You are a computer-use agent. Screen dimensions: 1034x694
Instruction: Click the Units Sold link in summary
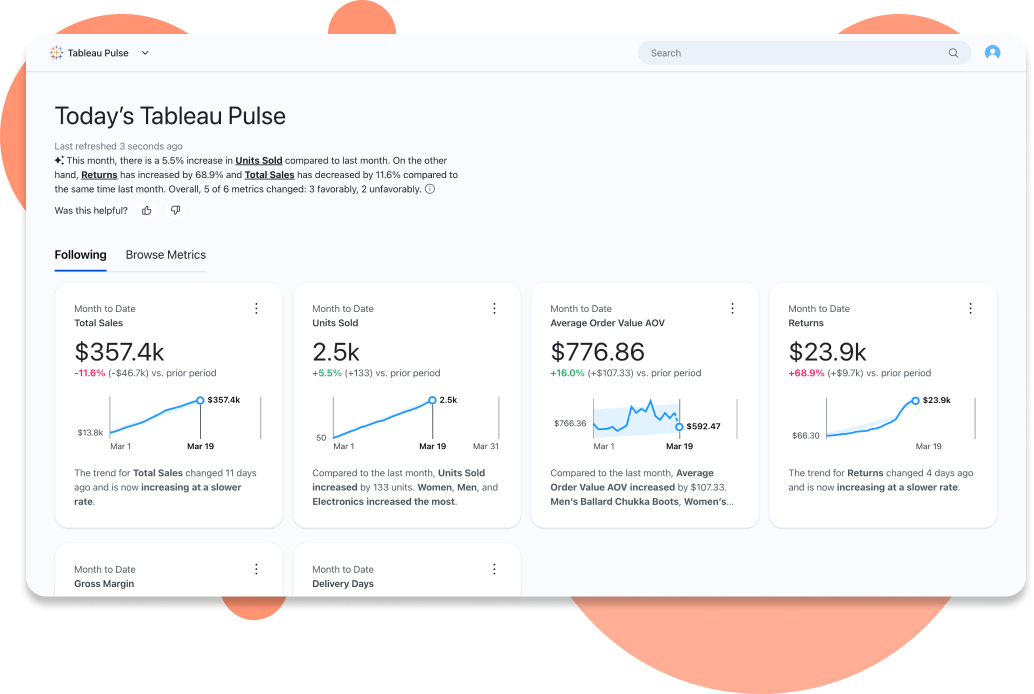[x=259, y=160]
